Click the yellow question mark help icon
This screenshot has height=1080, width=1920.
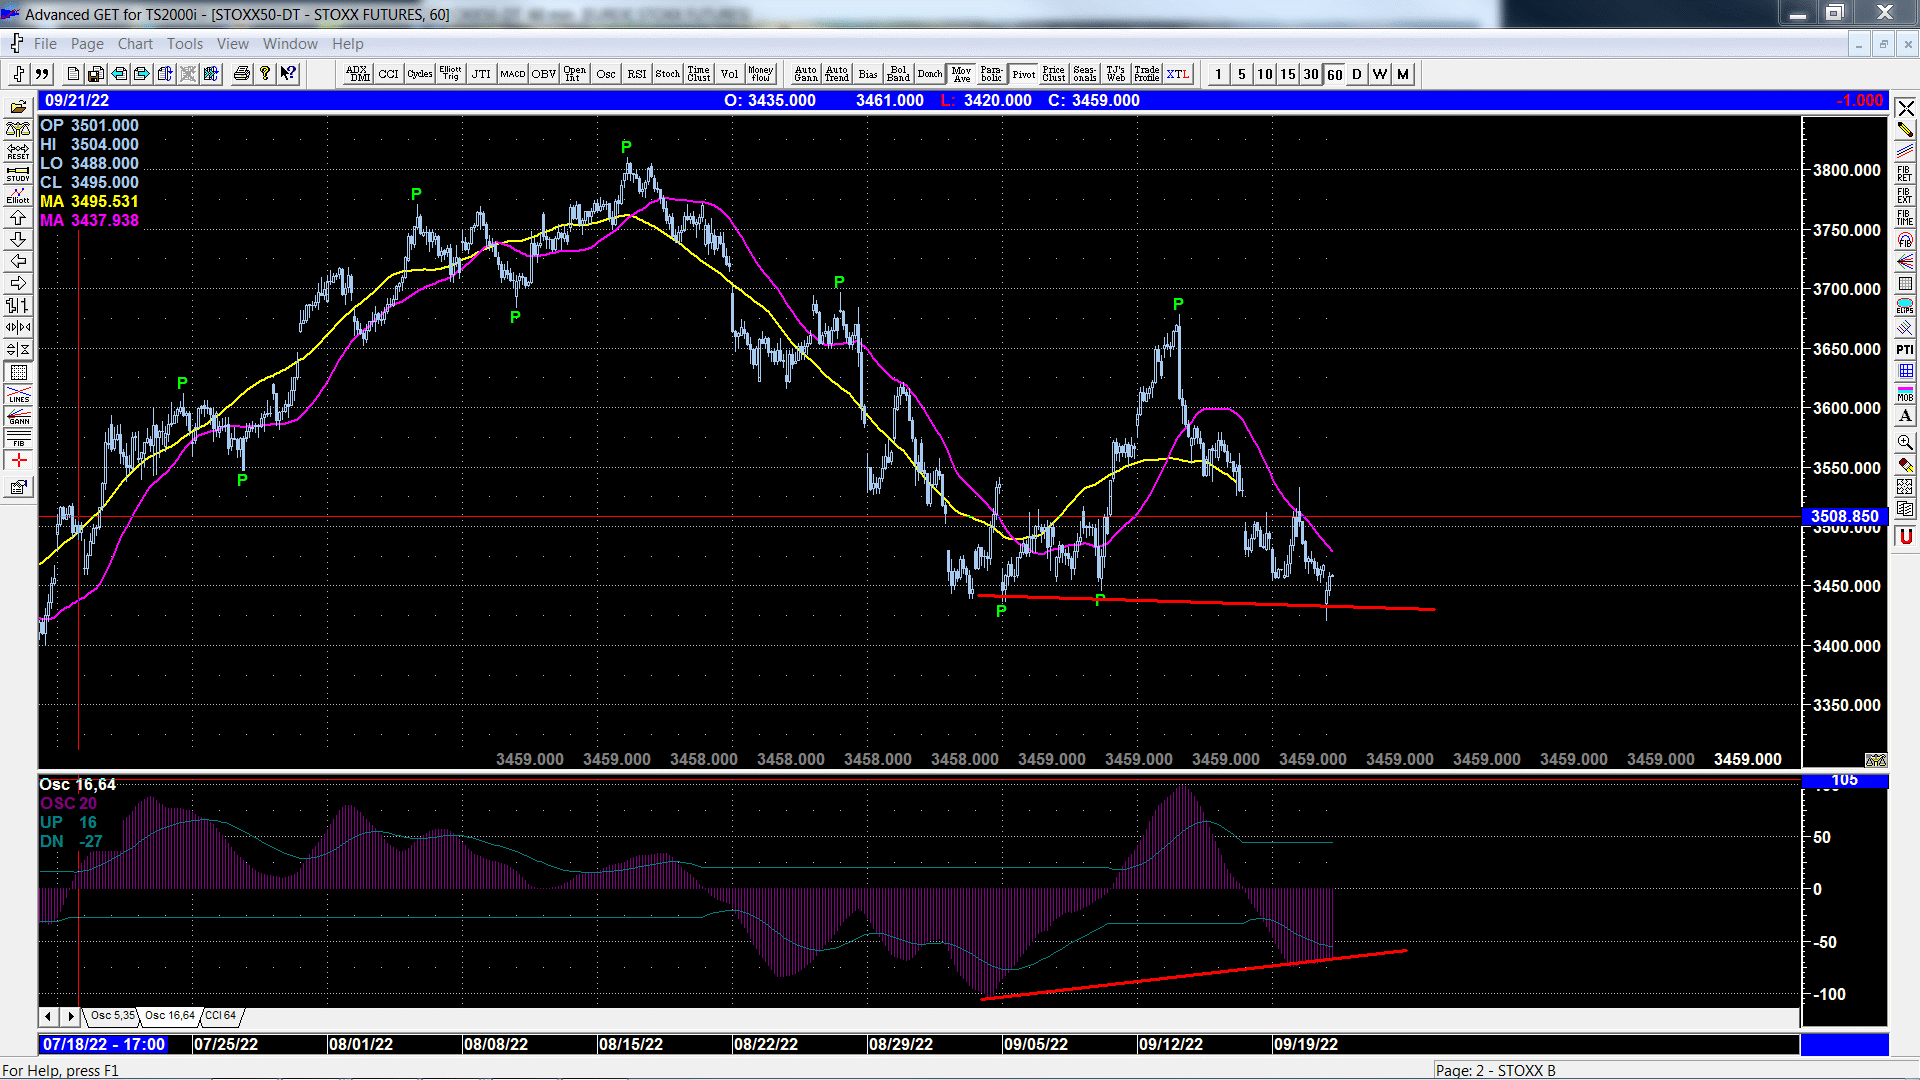[265, 74]
